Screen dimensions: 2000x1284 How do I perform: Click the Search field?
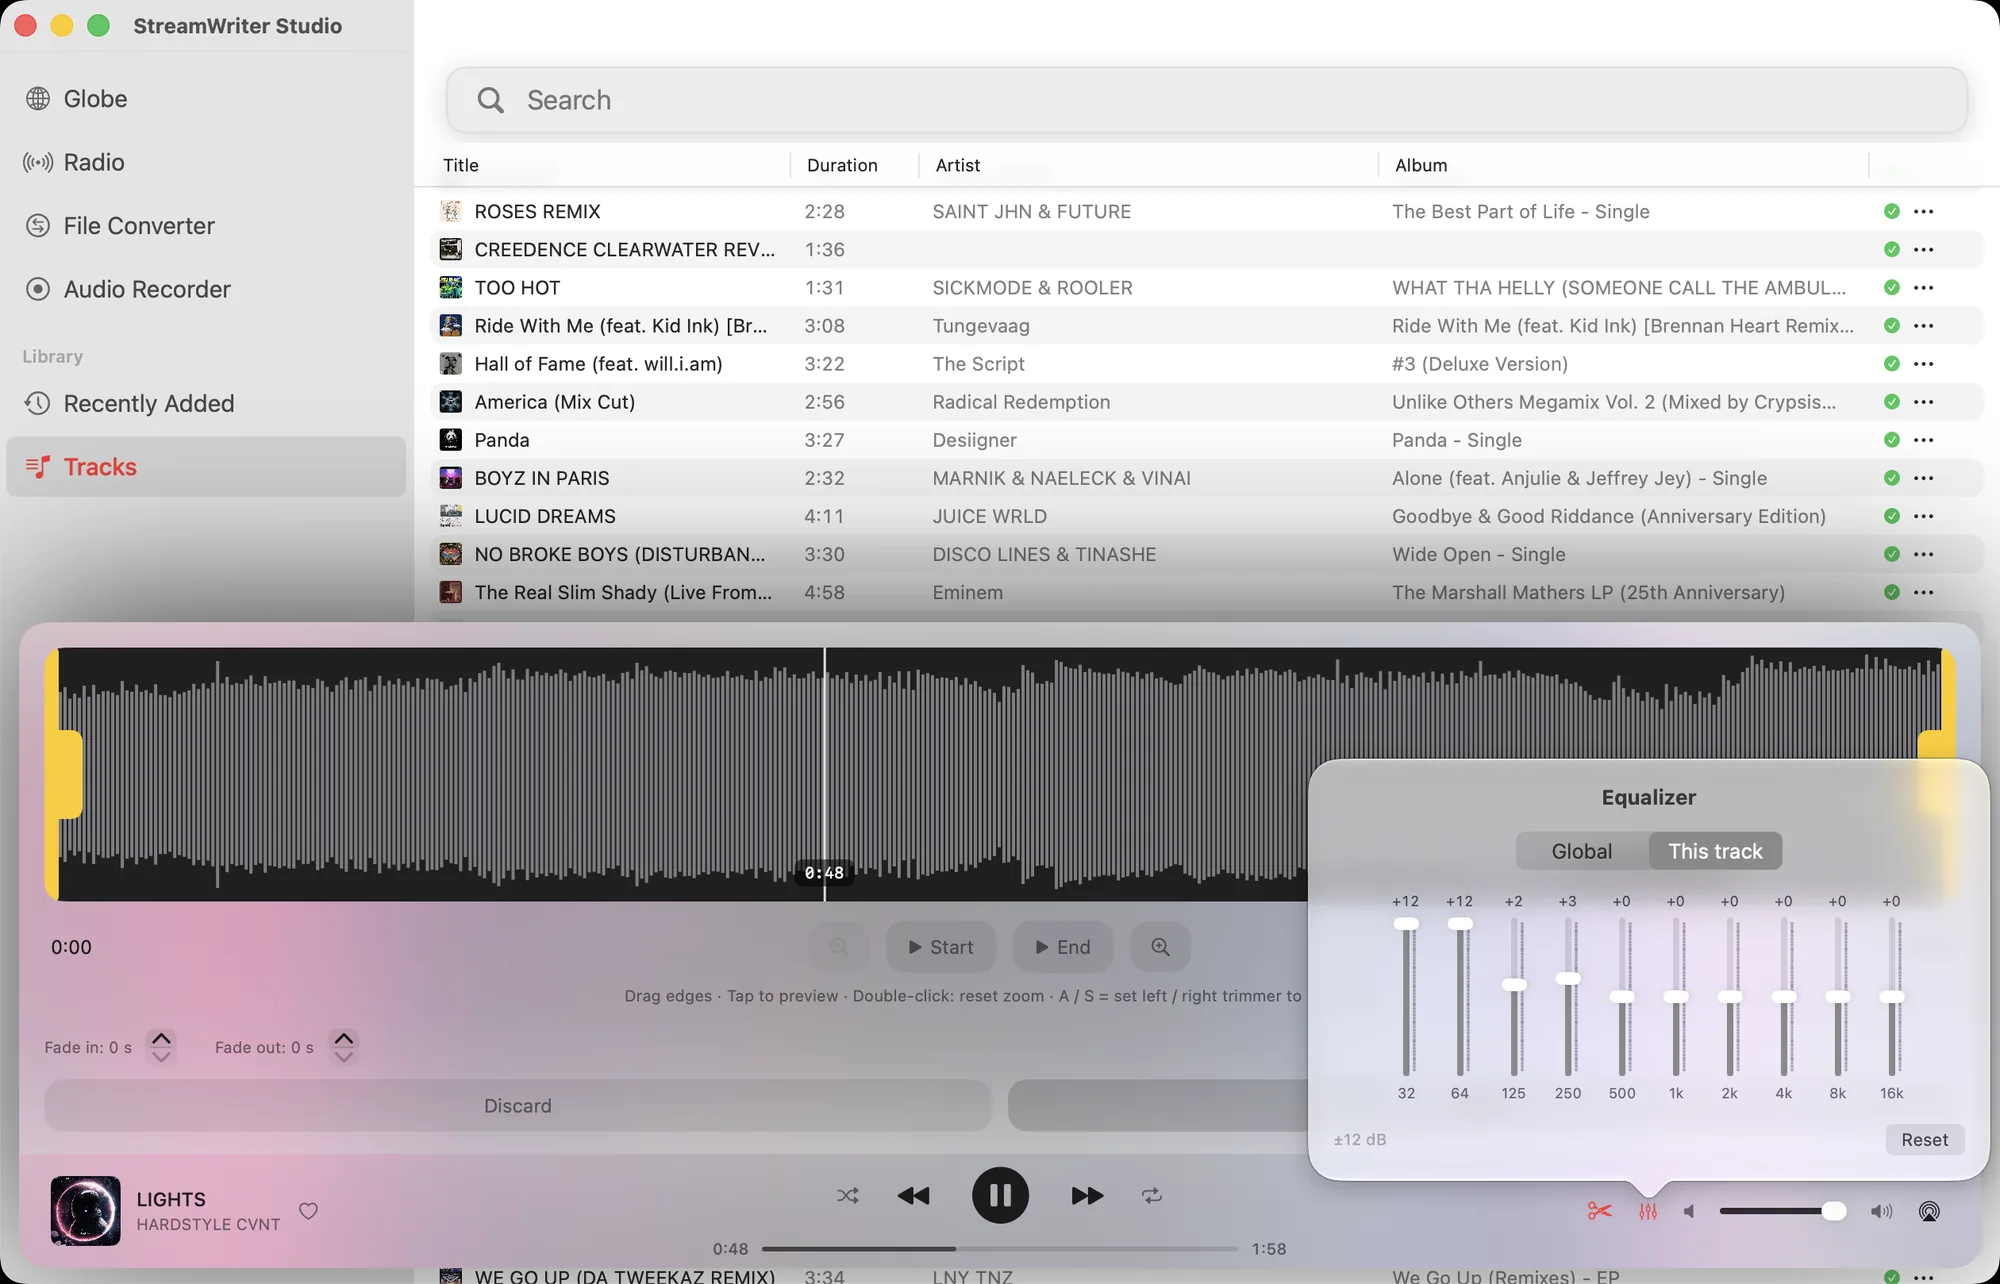pos(1206,100)
